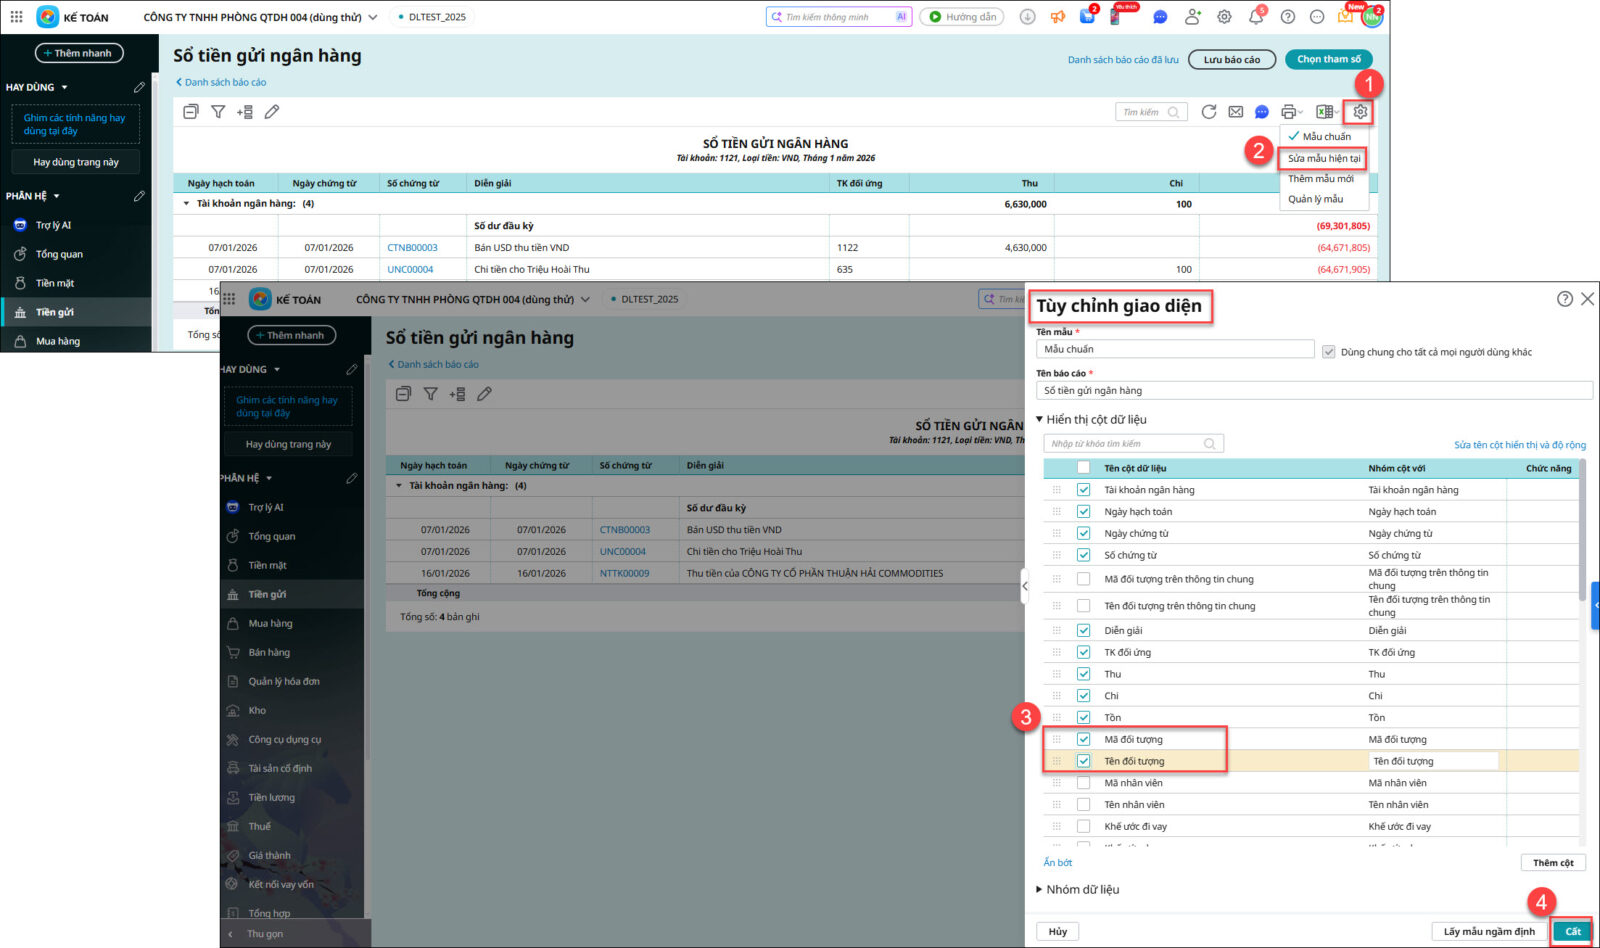The width and height of the screenshot is (1600, 948).
Task: Click the settings gear icon in report toolbar
Action: point(1360,112)
